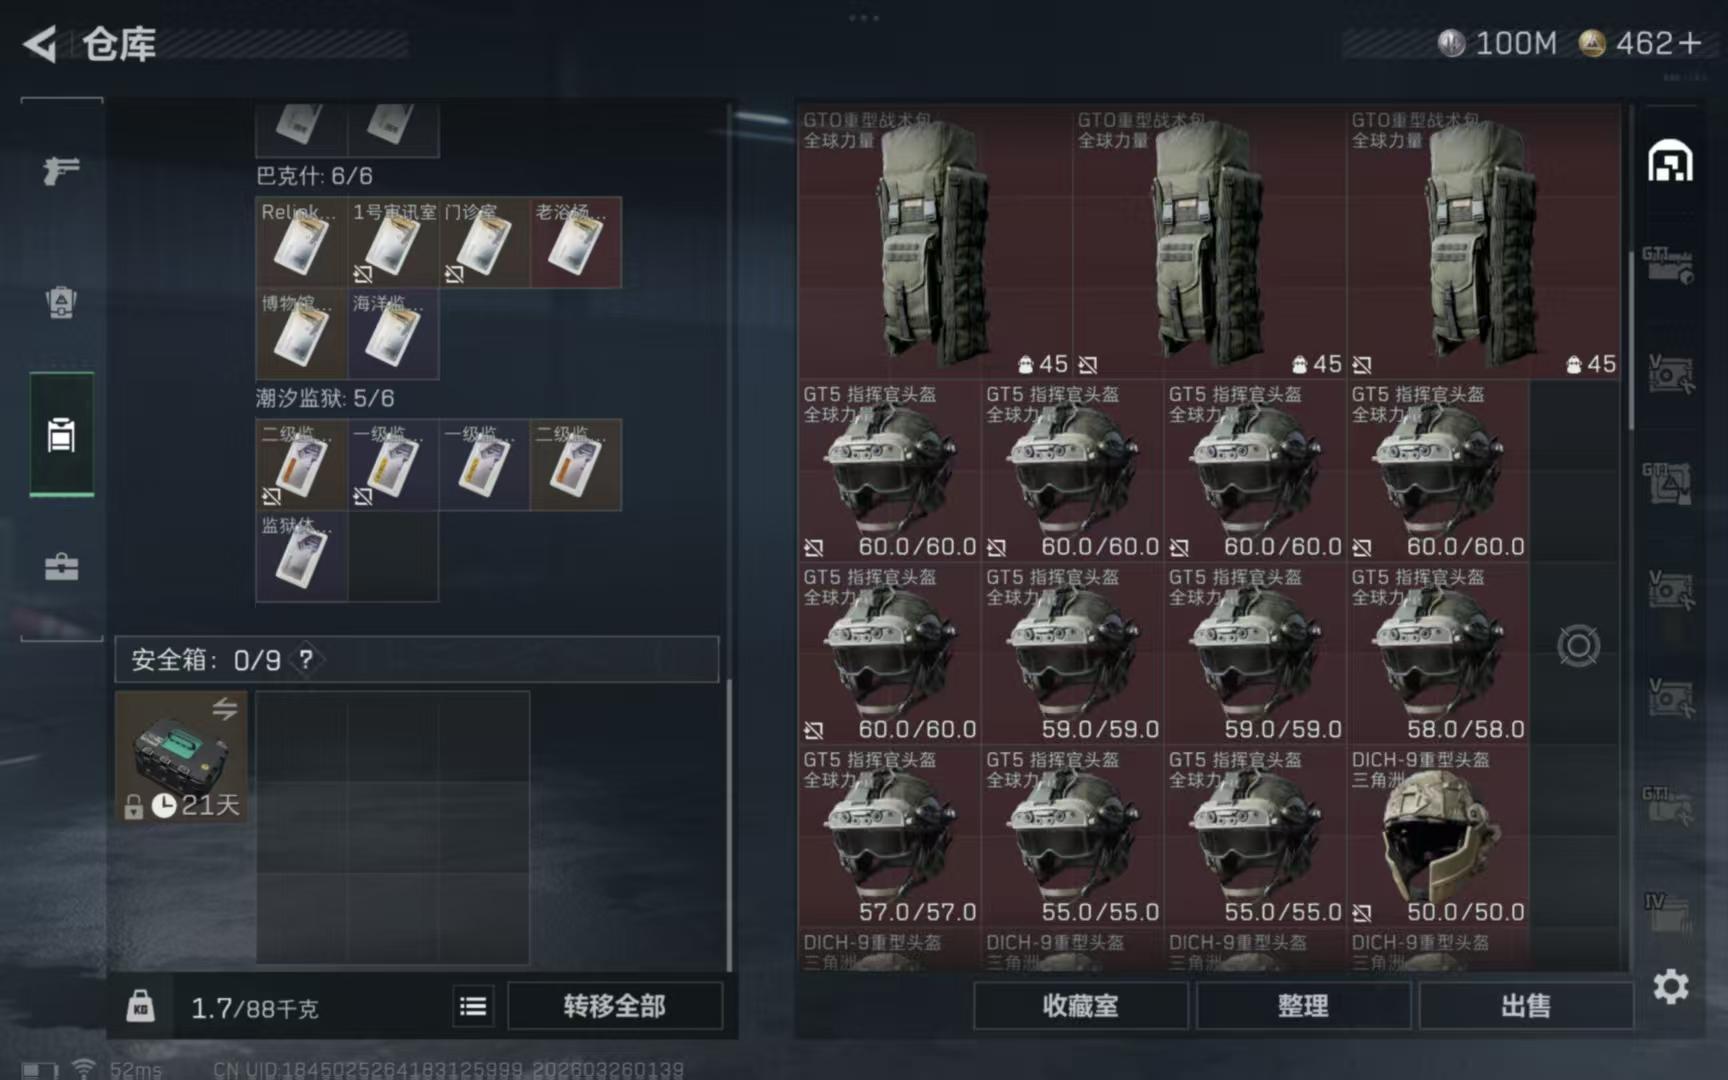Select the stash home icon in right sidebar

click(1670, 162)
